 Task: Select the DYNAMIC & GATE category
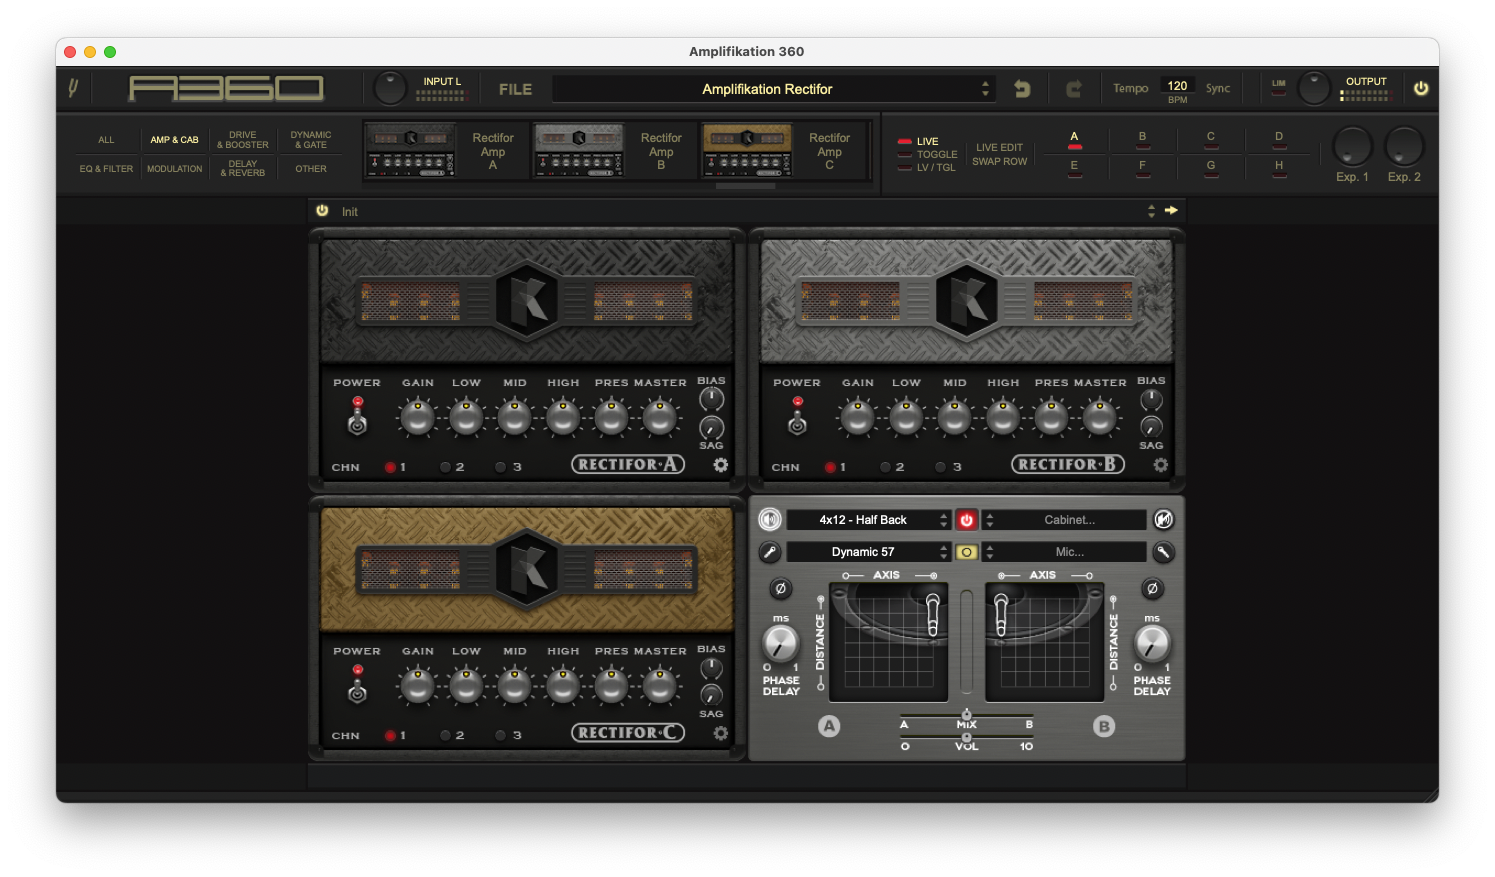click(311, 140)
